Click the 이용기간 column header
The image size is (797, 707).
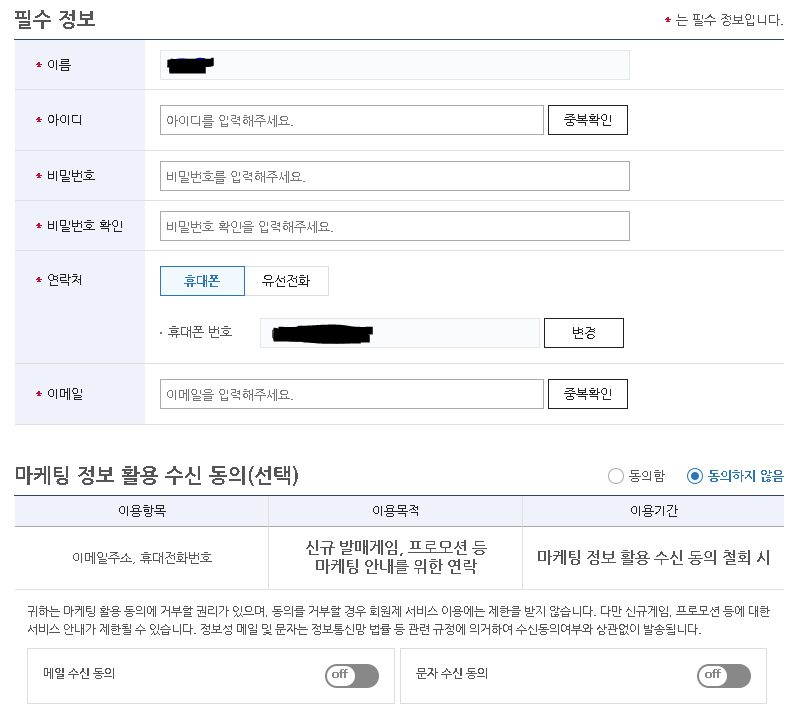(654, 511)
